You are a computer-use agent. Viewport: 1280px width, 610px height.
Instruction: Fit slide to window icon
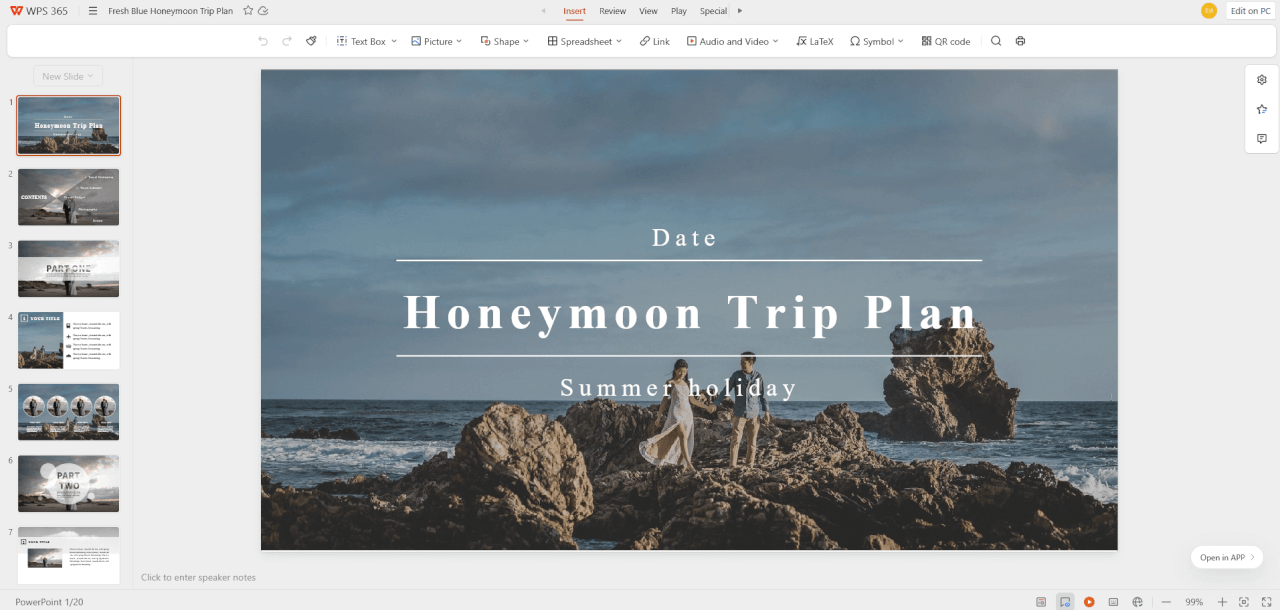1244,602
